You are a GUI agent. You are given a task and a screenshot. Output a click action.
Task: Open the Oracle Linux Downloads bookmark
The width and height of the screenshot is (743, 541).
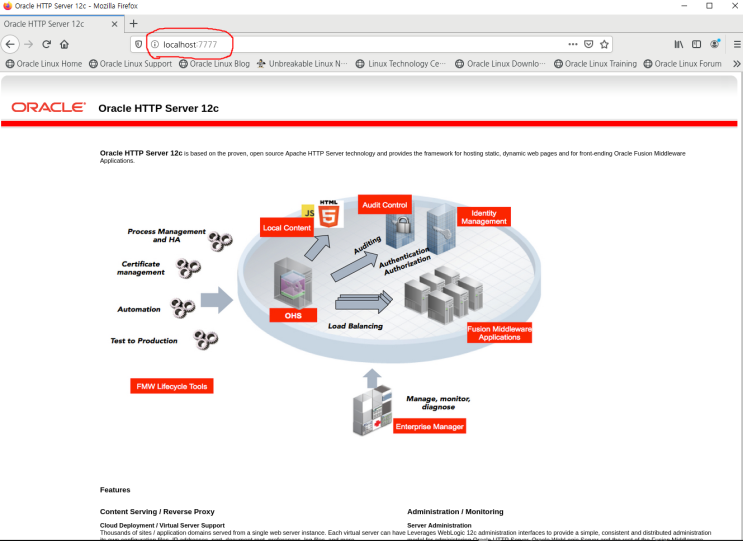(x=500, y=63)
